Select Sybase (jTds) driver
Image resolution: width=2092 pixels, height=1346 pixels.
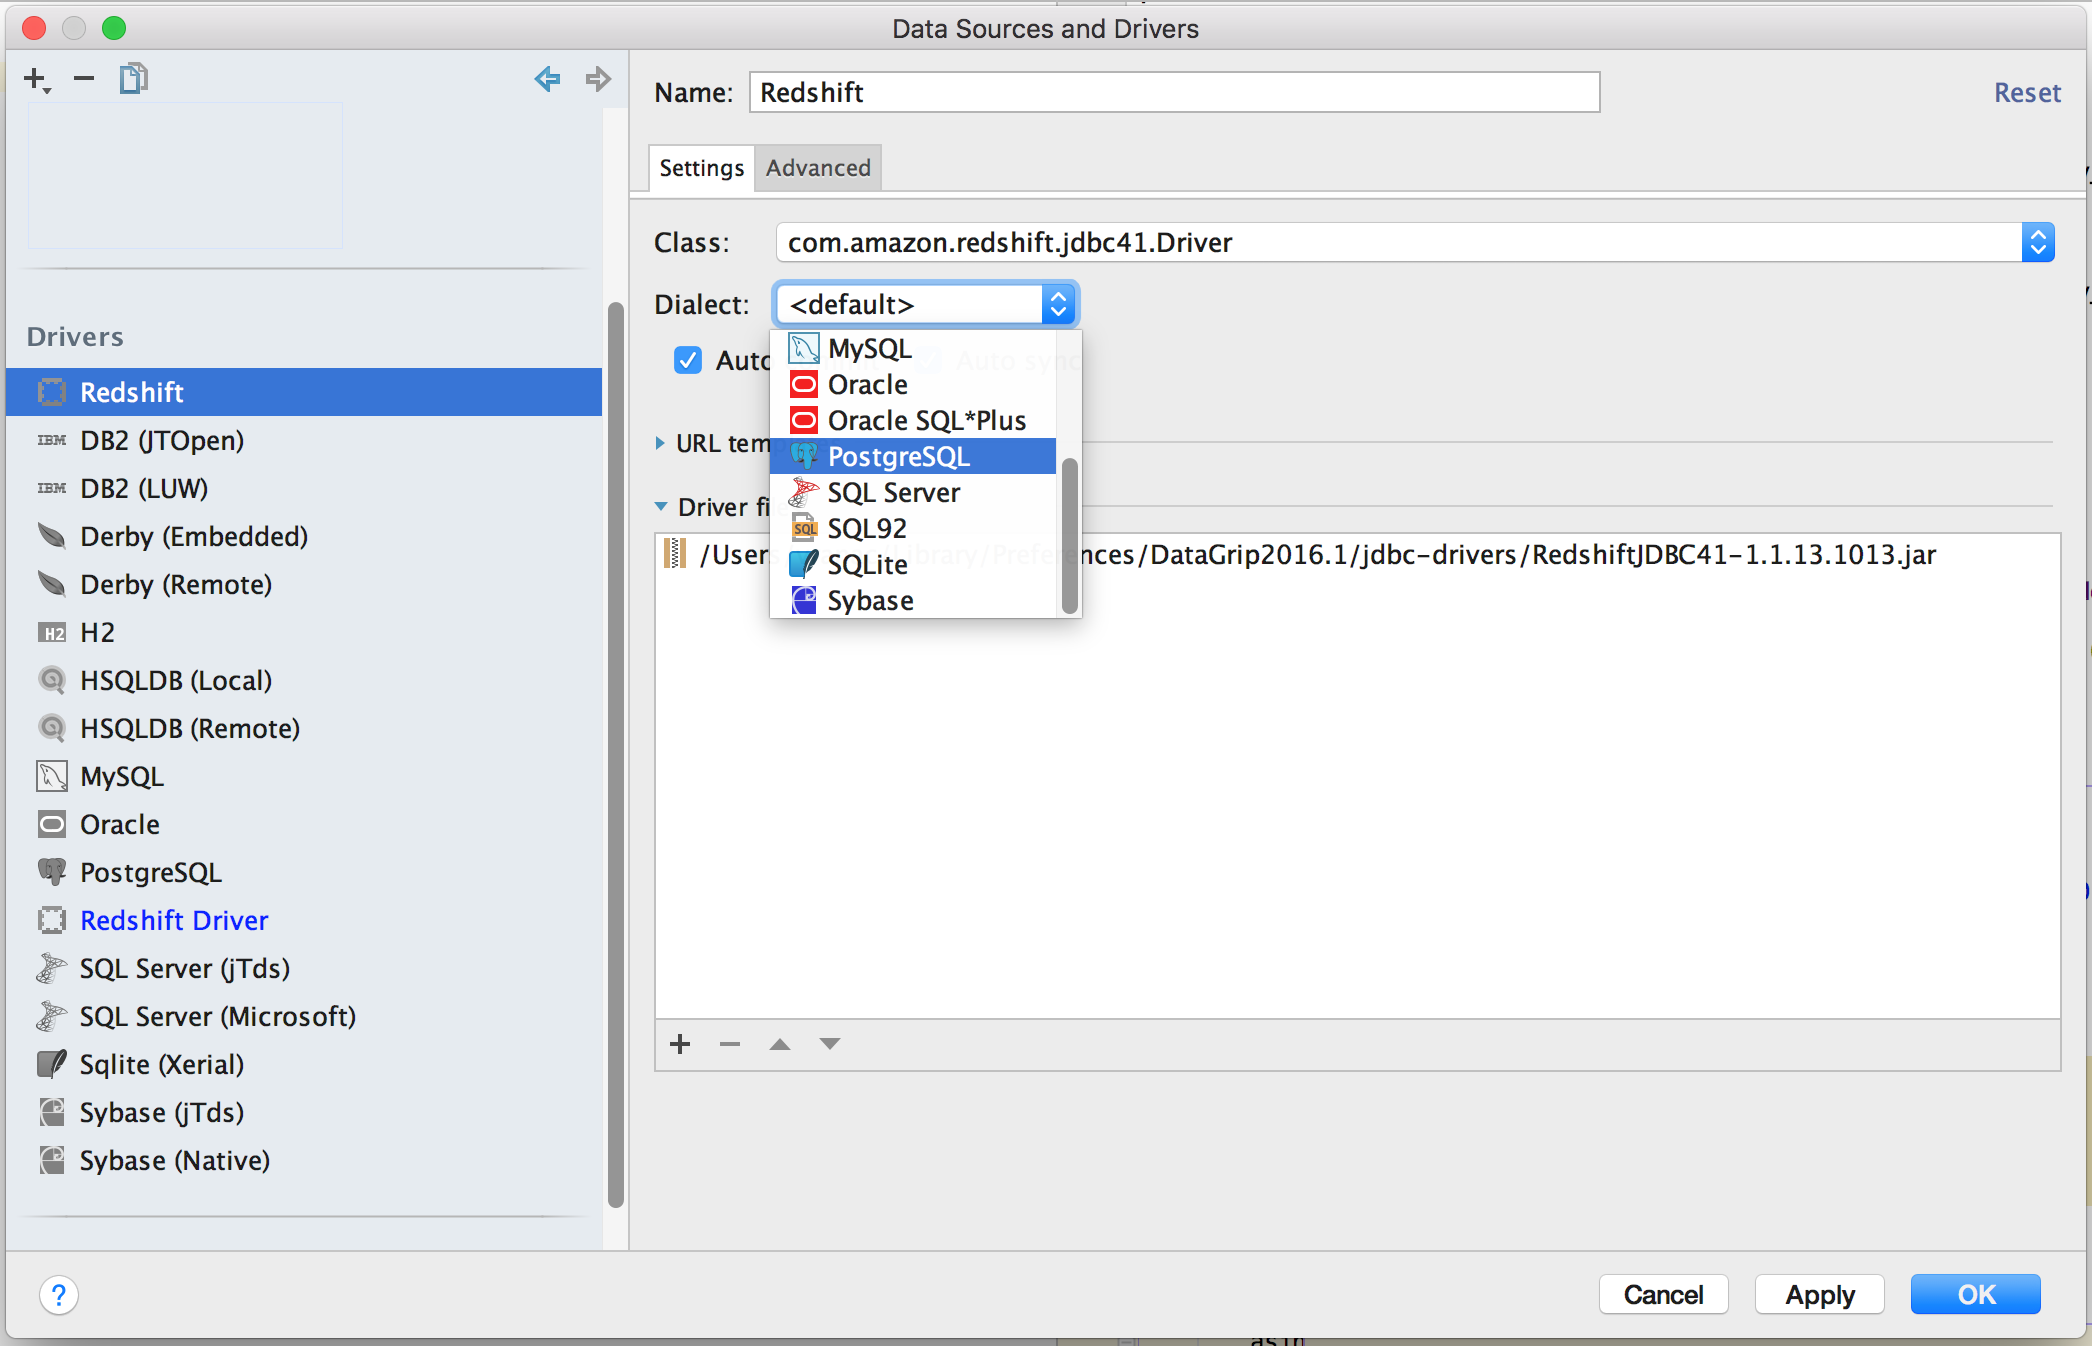pyautogui.click(x=304, y=1112)
